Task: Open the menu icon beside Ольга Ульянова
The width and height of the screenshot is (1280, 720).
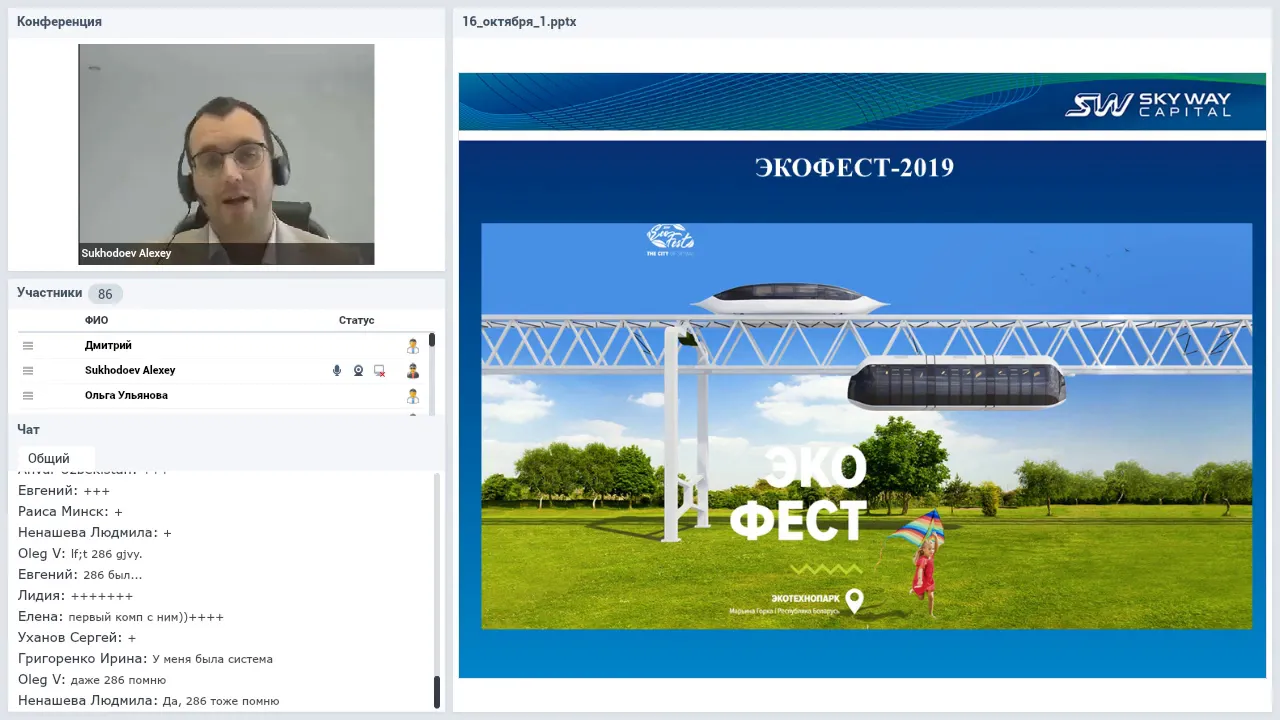Action: click(x=28, y=396)
